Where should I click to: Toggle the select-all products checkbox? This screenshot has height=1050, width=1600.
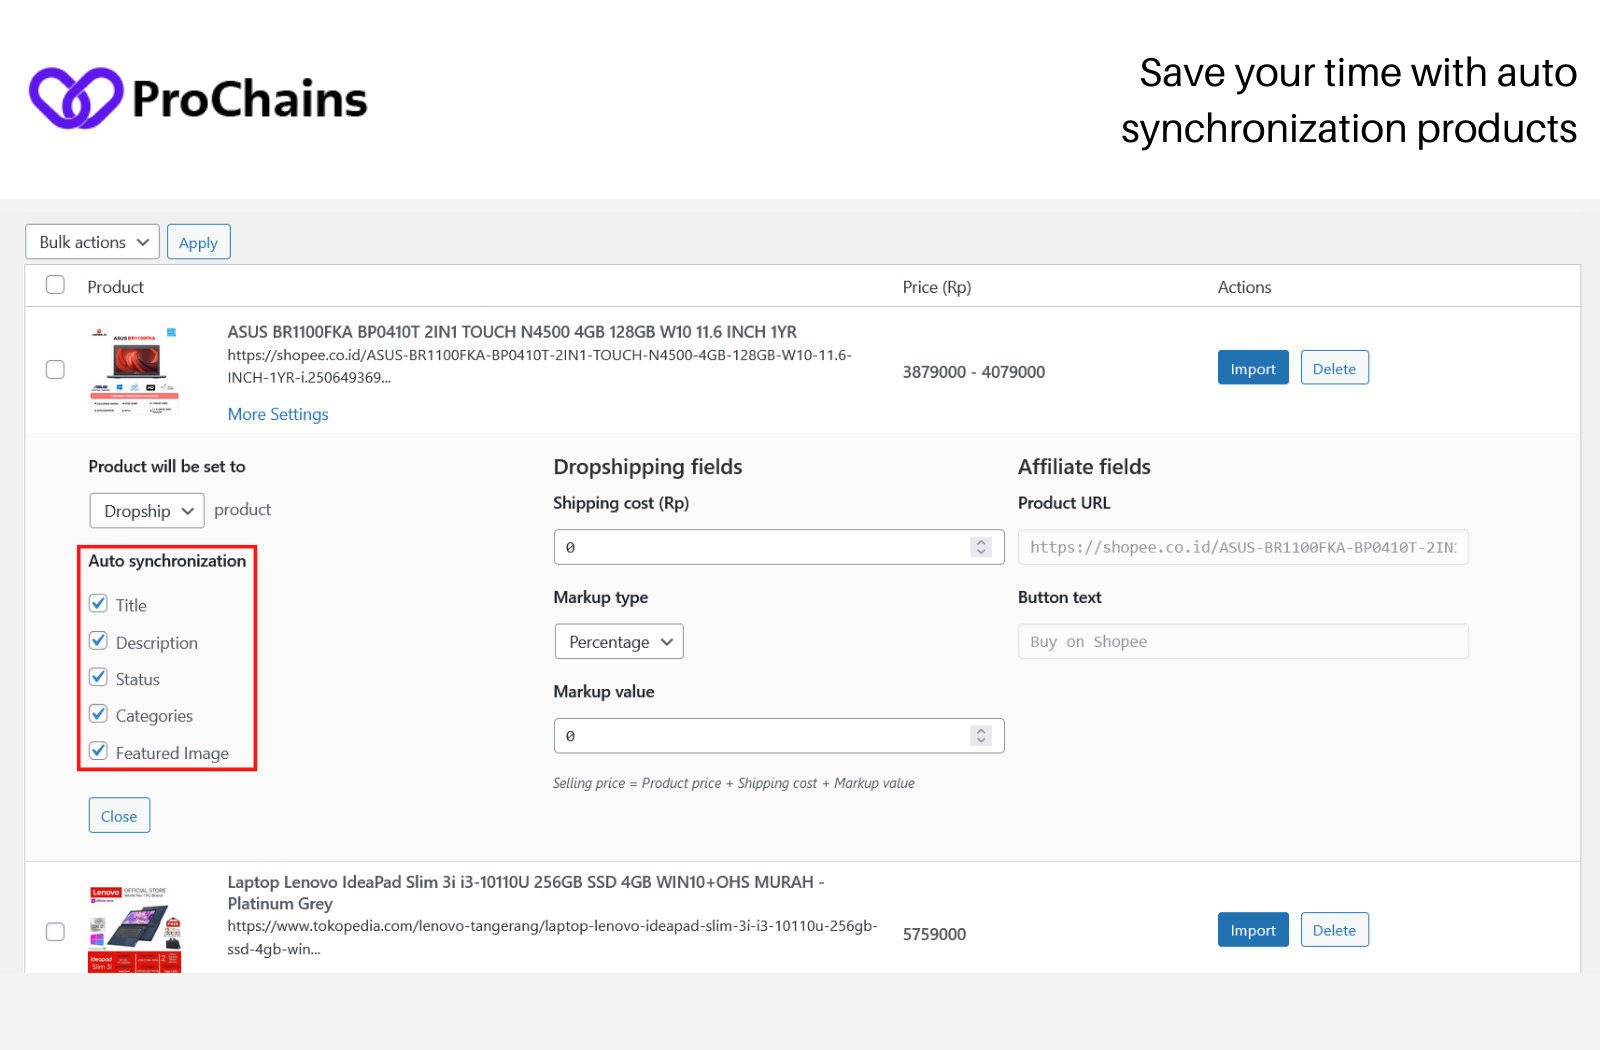[55, 285]
